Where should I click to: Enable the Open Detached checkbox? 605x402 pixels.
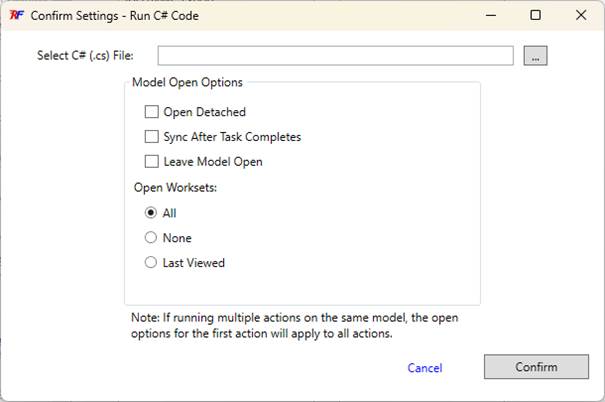click(x=152, y=112)
